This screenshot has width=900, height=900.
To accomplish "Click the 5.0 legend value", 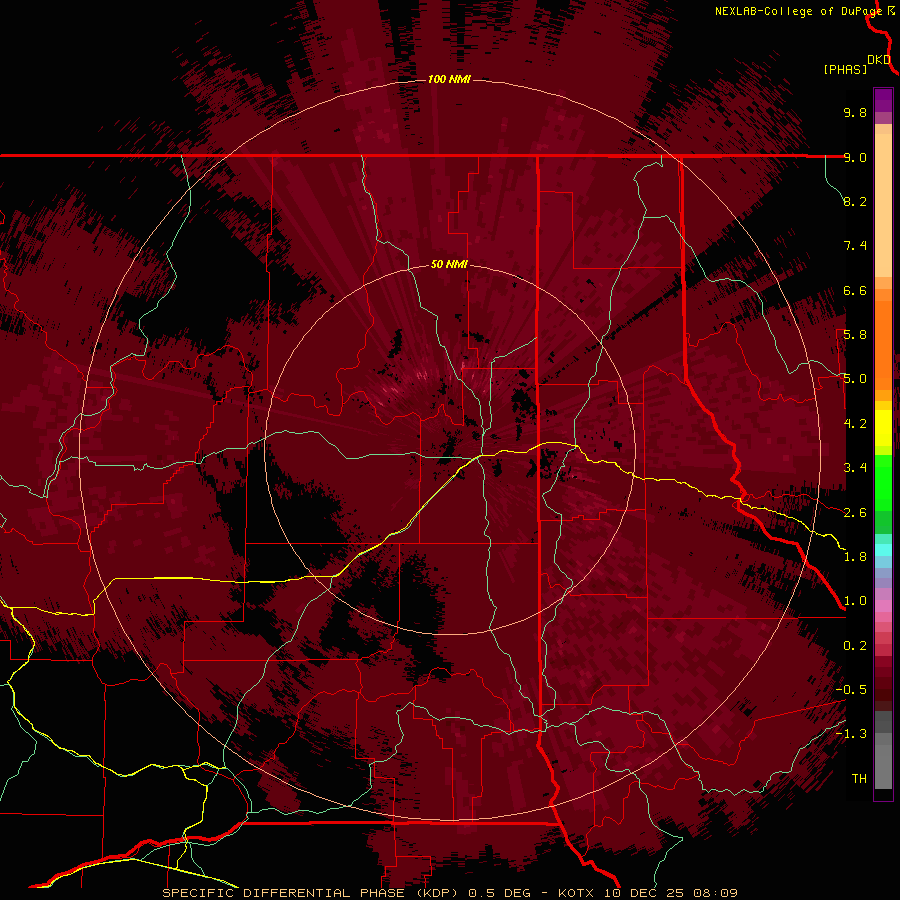I will coord(855,379).
